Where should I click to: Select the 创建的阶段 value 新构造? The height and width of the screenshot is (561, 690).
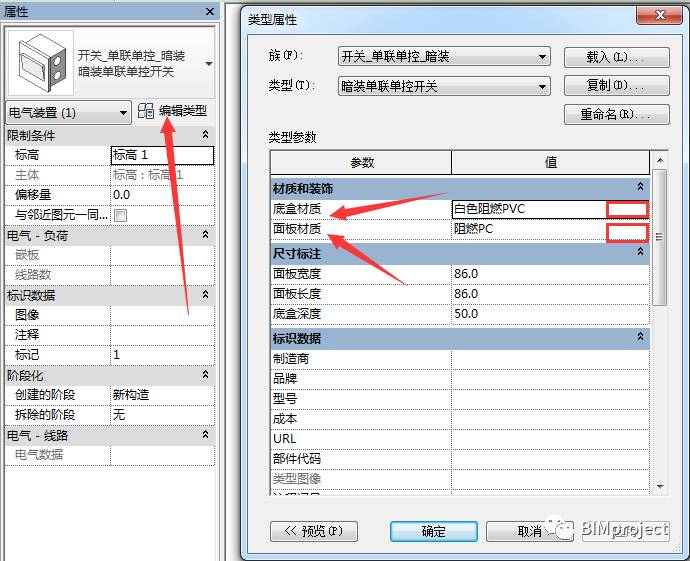click(162, 395)
